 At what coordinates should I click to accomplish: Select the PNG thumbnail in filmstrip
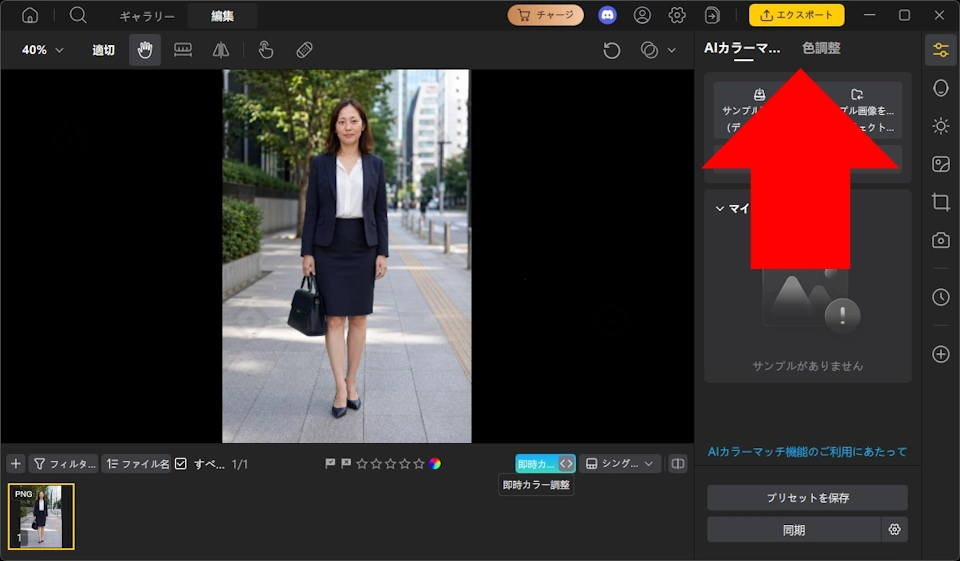click(41, 516)
